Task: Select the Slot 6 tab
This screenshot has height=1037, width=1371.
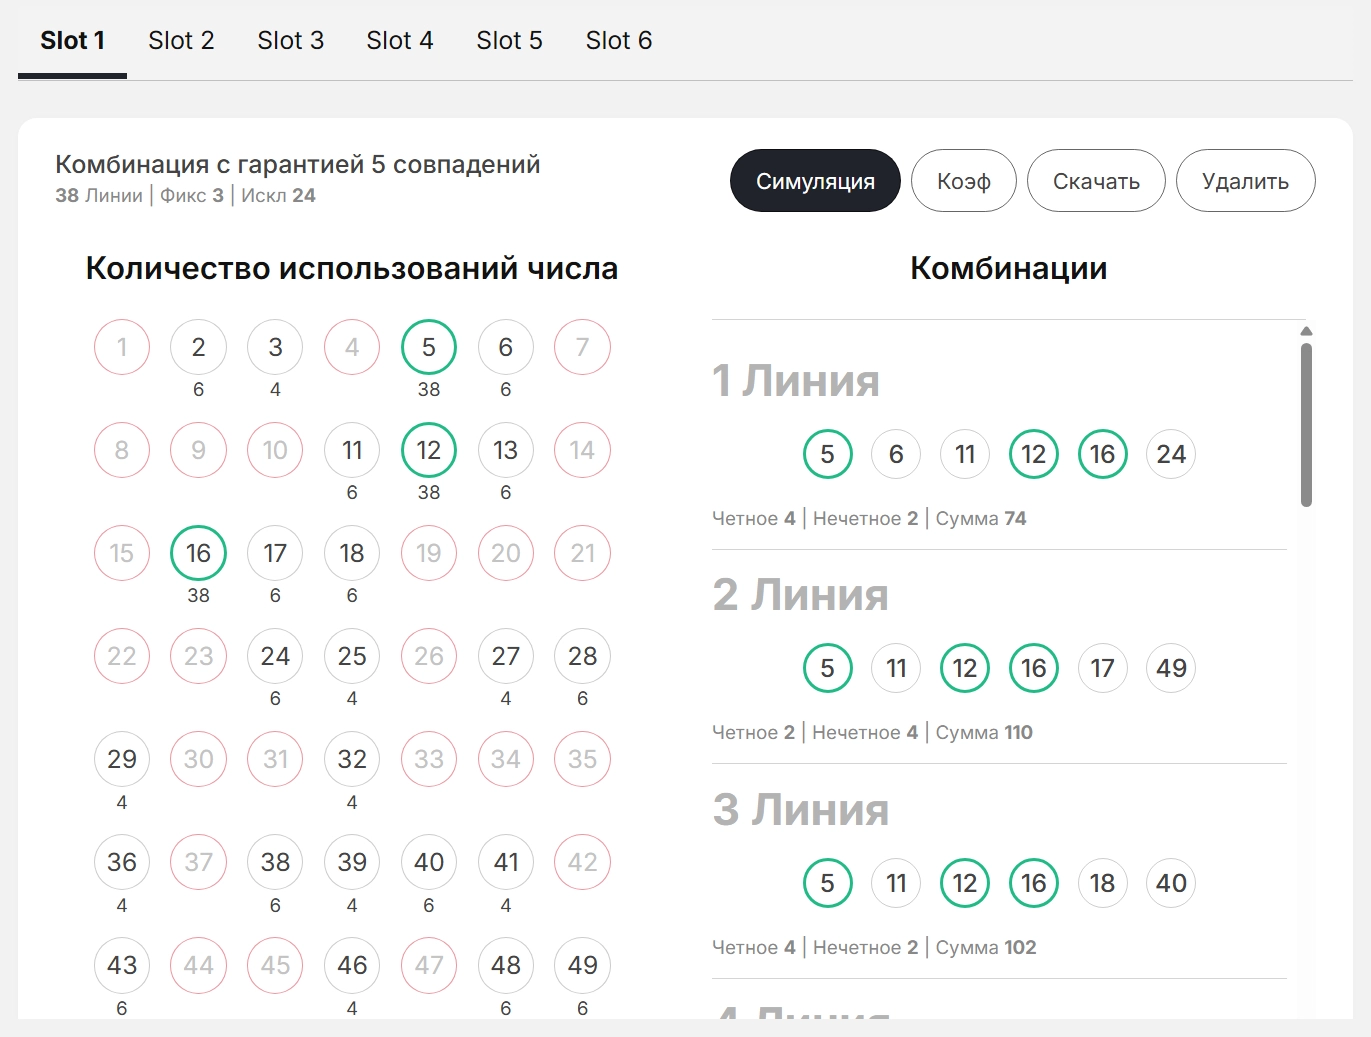Action: [x=618, y=41]
